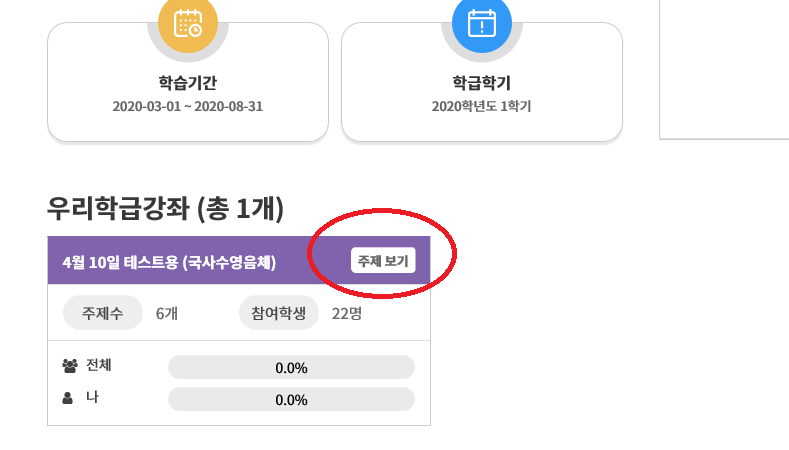Click the blue calendar alert 학급학기 icon
This screenshot has width=789, height=450.
[x=482, y=23]
